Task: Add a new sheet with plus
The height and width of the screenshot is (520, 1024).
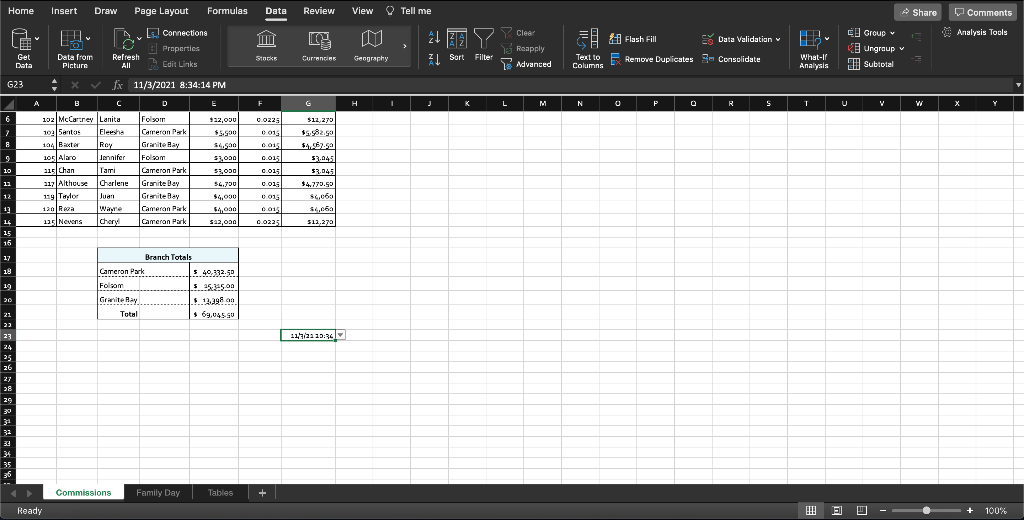Action: (262, 493)
